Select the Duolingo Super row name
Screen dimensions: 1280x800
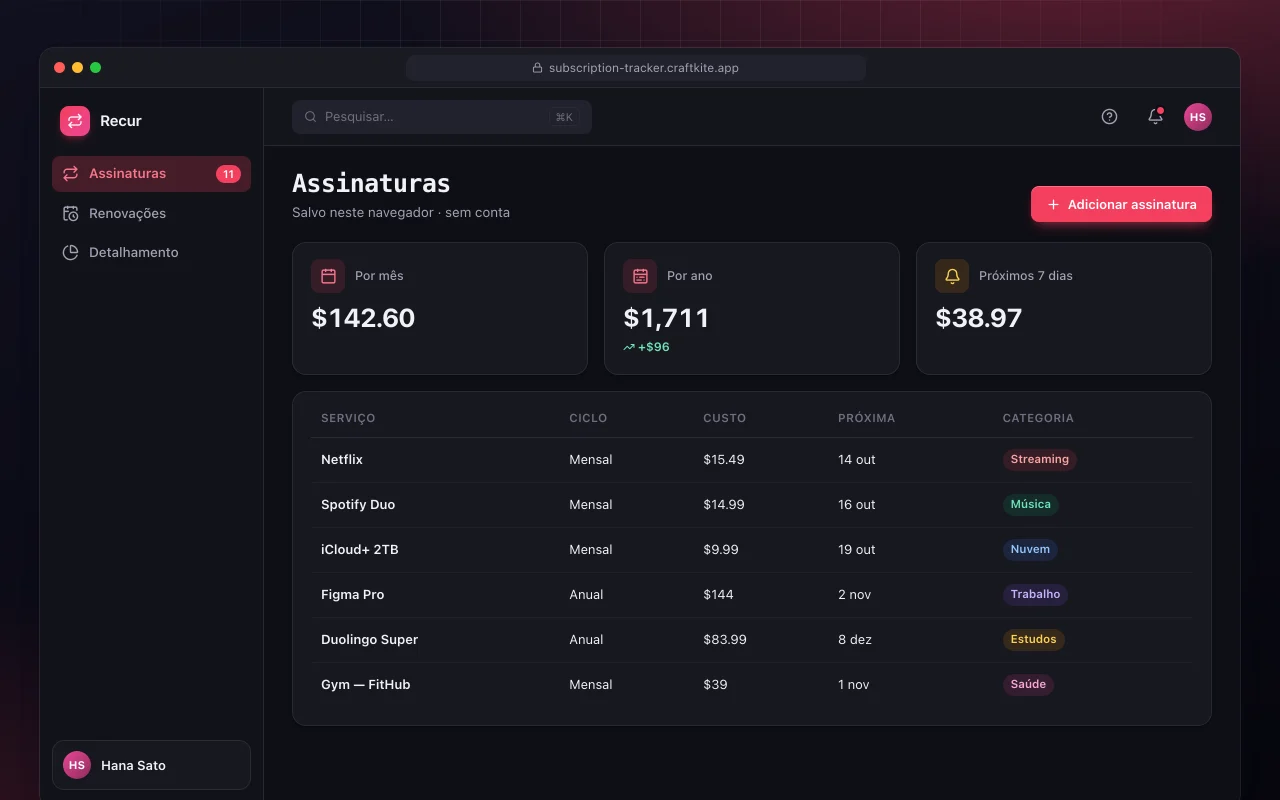[x=370, y=640]
